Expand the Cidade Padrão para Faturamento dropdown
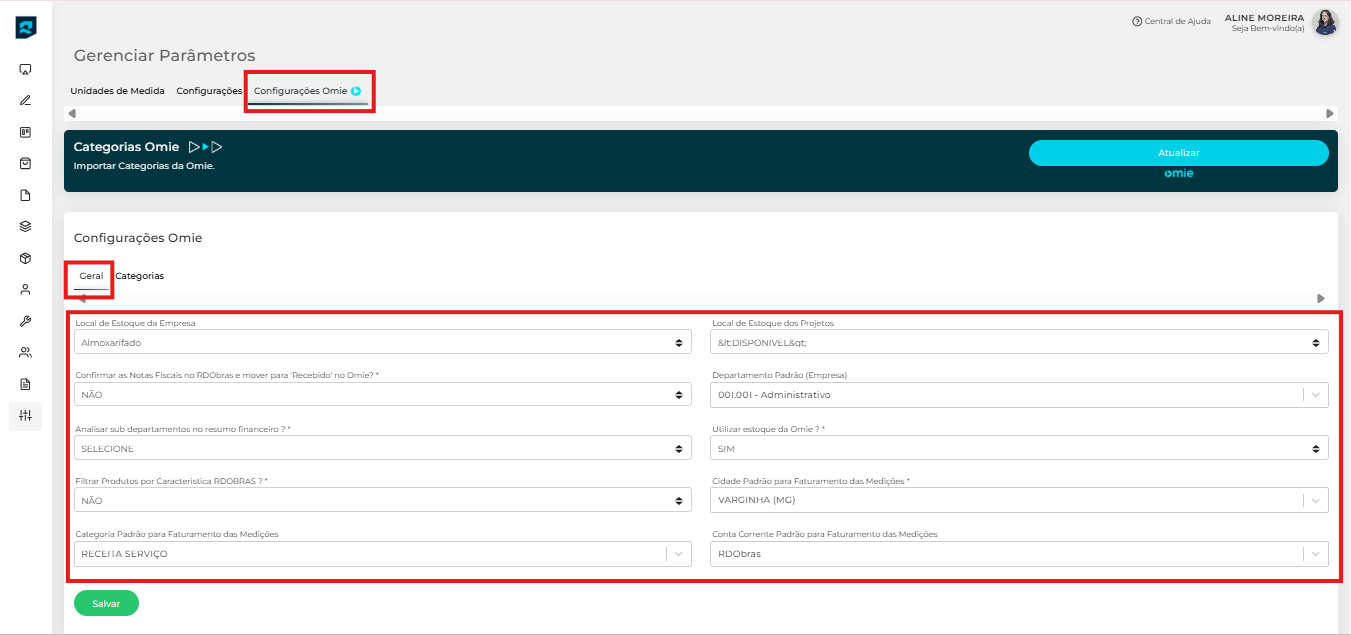 (x=1019, y=500)
